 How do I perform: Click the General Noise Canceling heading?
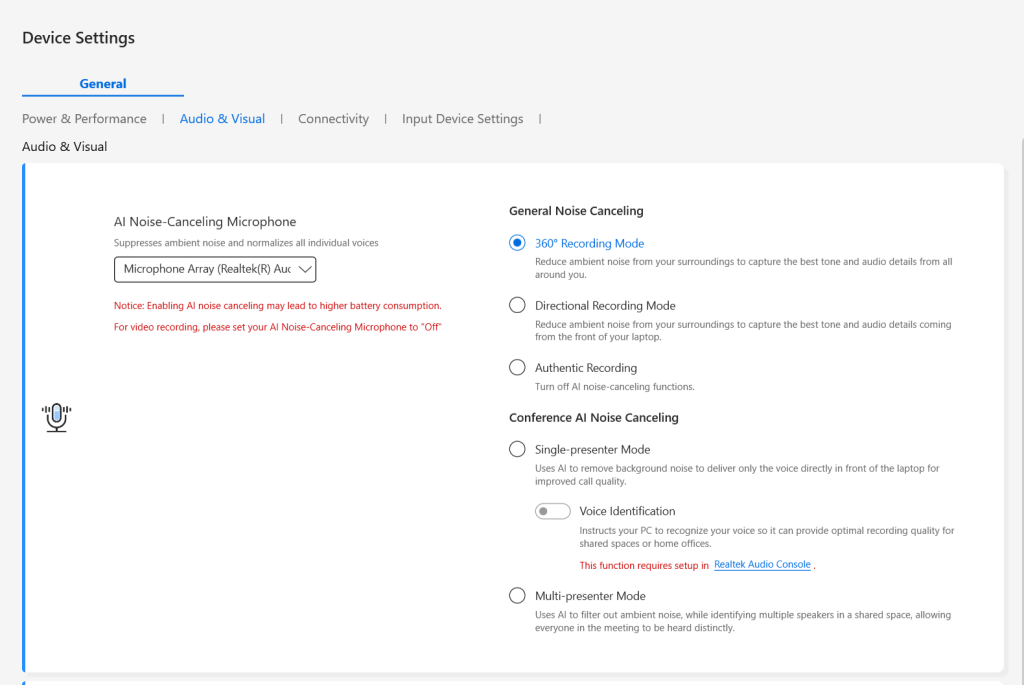(576, 211)
